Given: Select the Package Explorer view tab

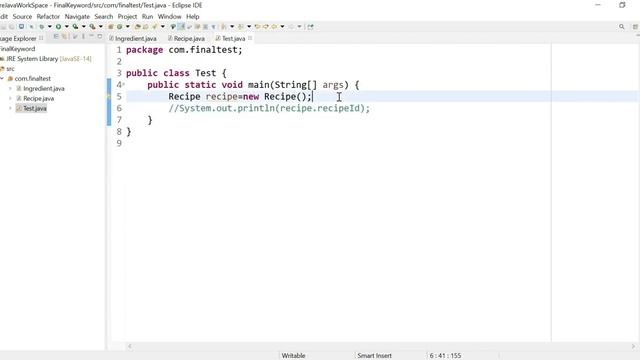Looking at the screenshot, I should [x=18, y=38].
